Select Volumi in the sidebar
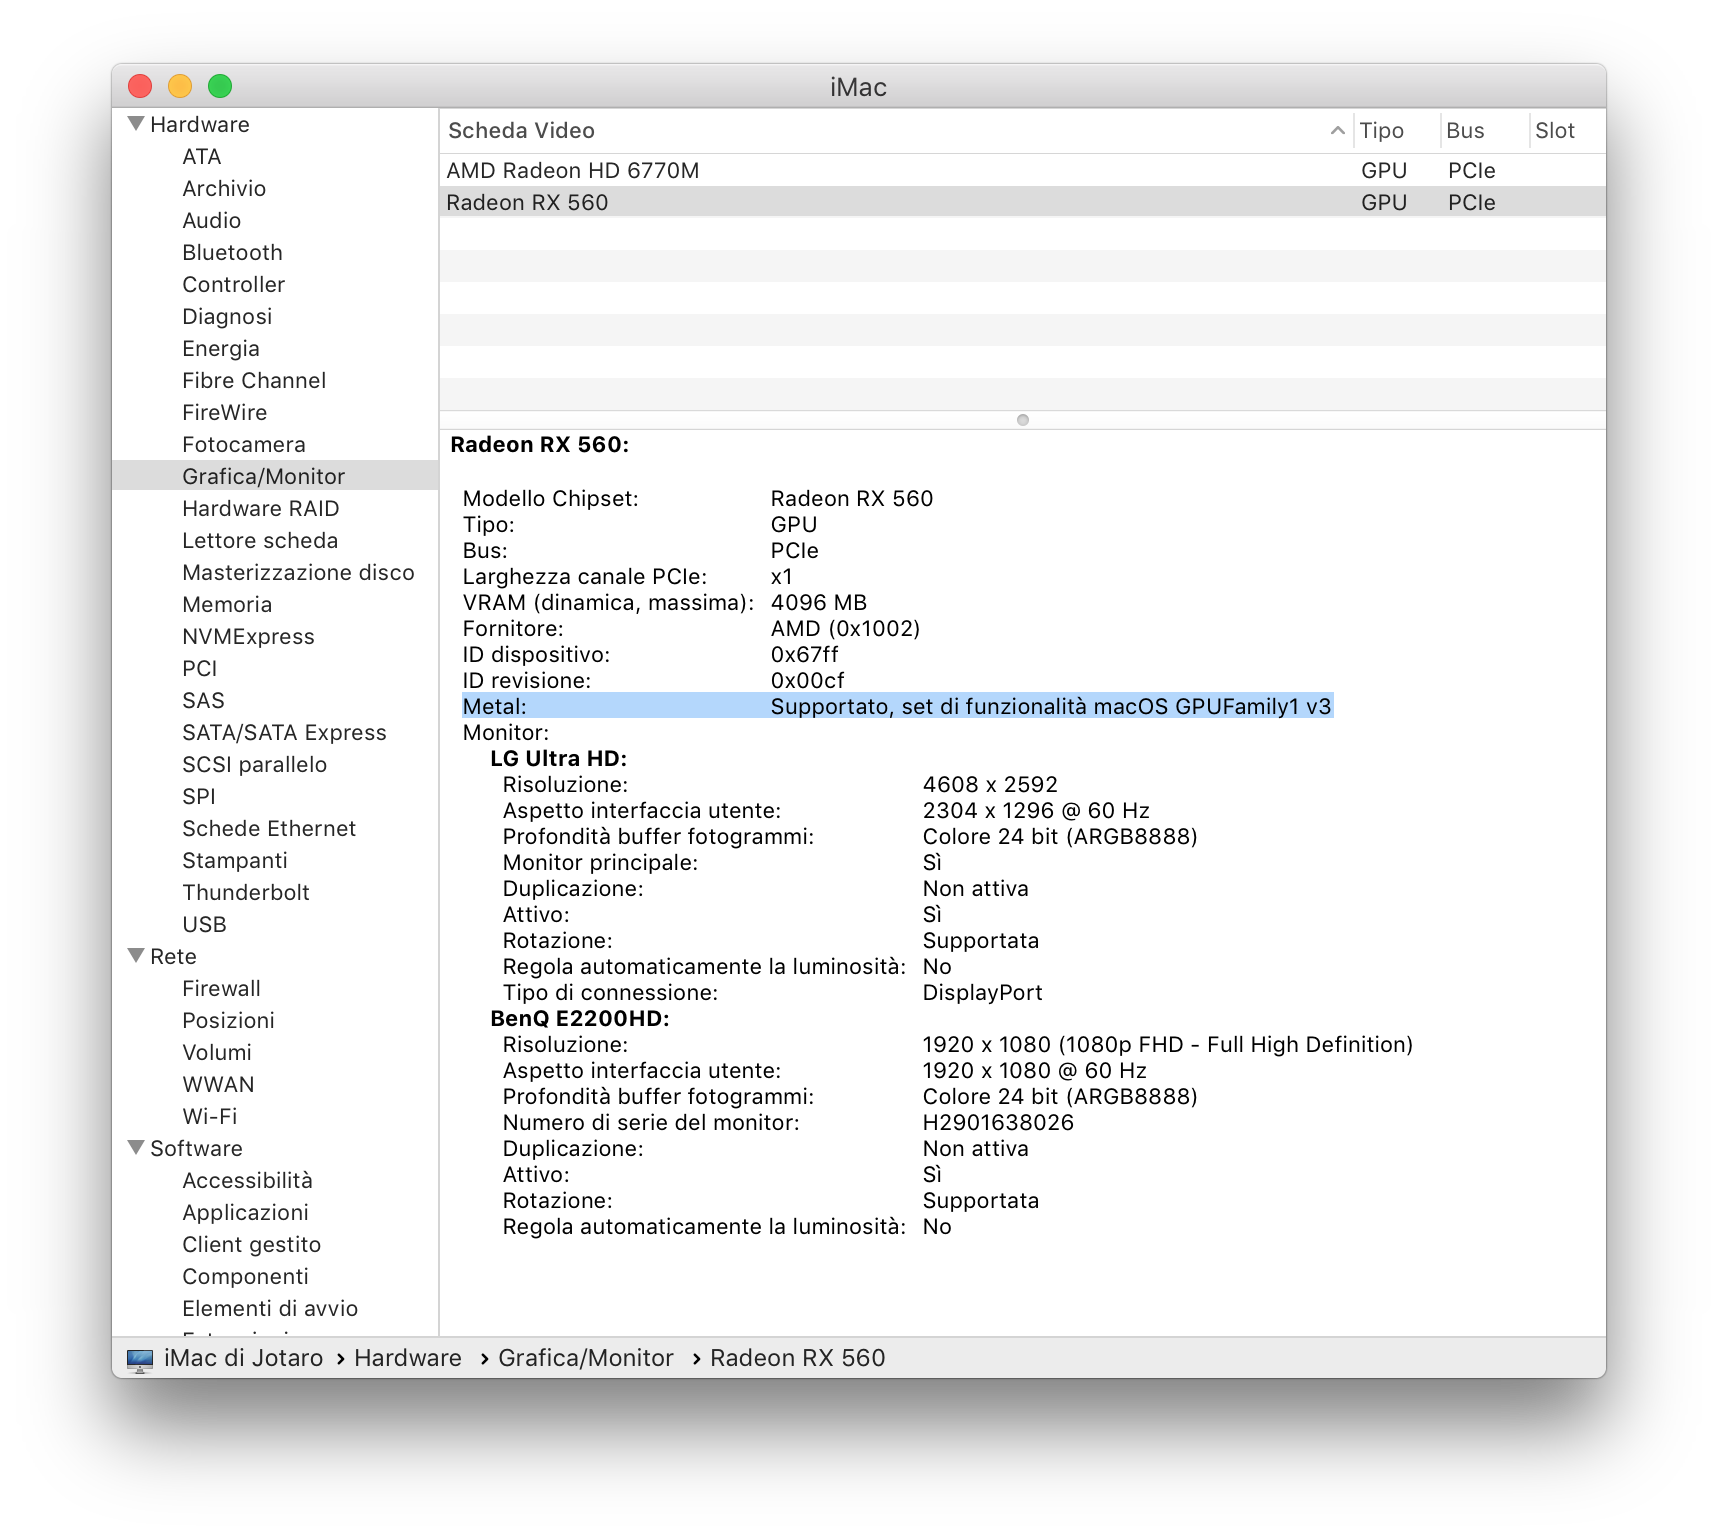The width and height of the screenshot is (1718, 1538). tap(217, 1053)
